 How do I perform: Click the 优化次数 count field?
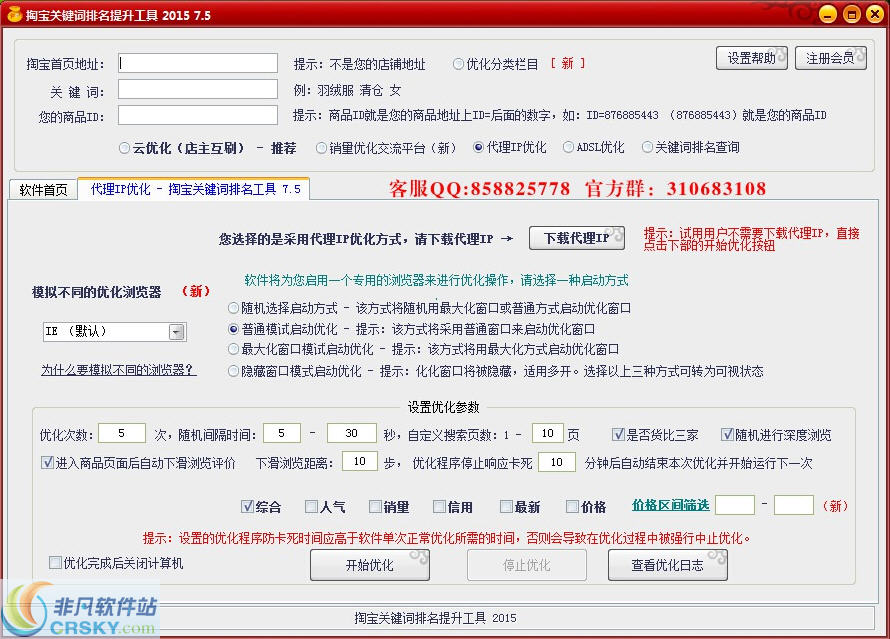tap(121, 434)
